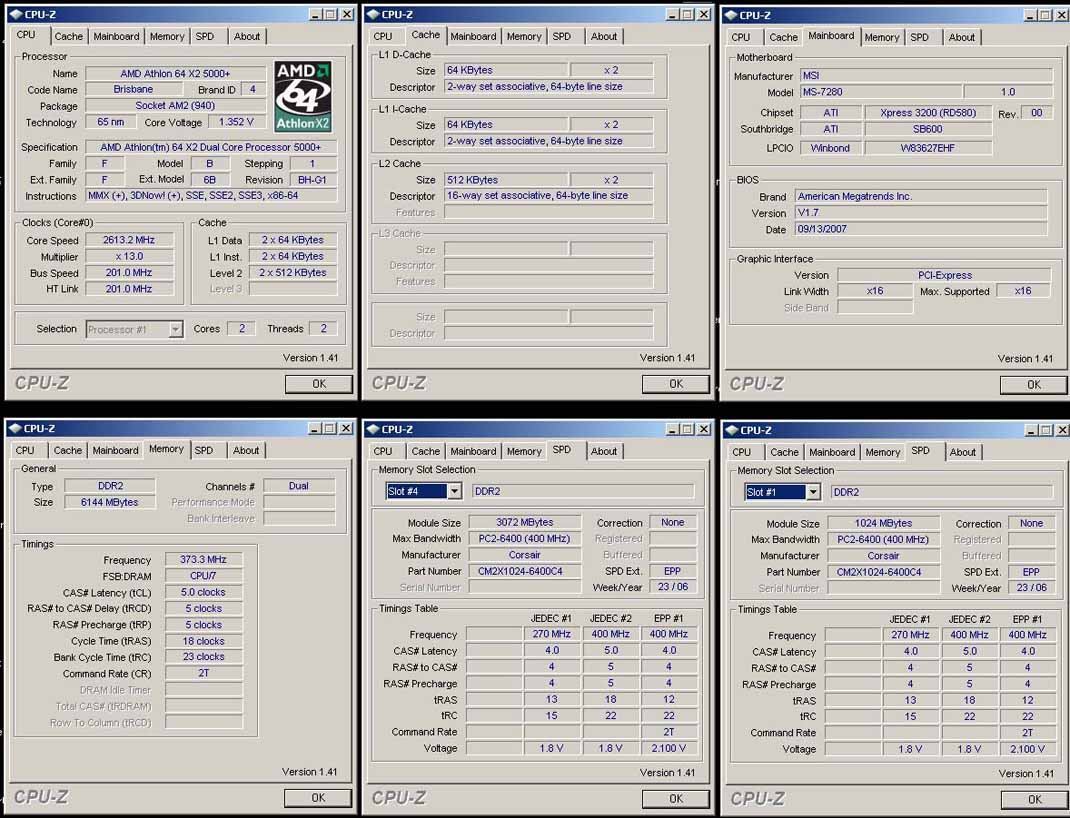Click the '3072 MBytes' module size value

click(525, 523)
